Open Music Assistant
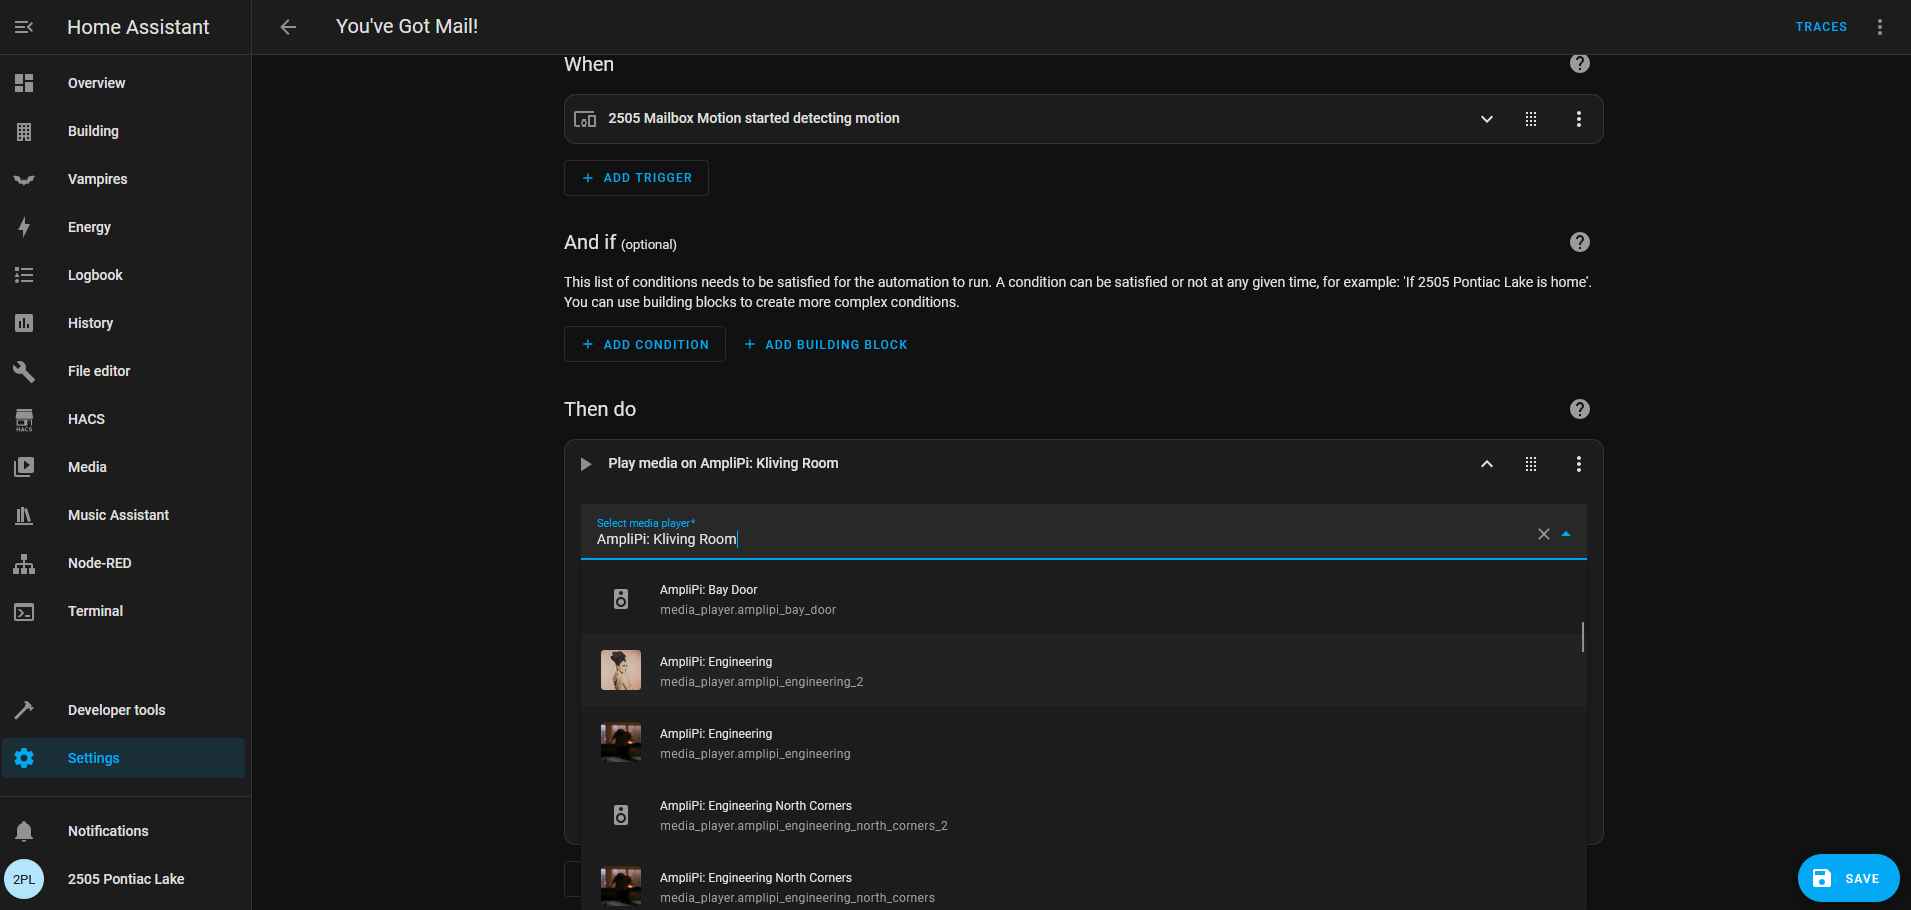 [124, 515]
